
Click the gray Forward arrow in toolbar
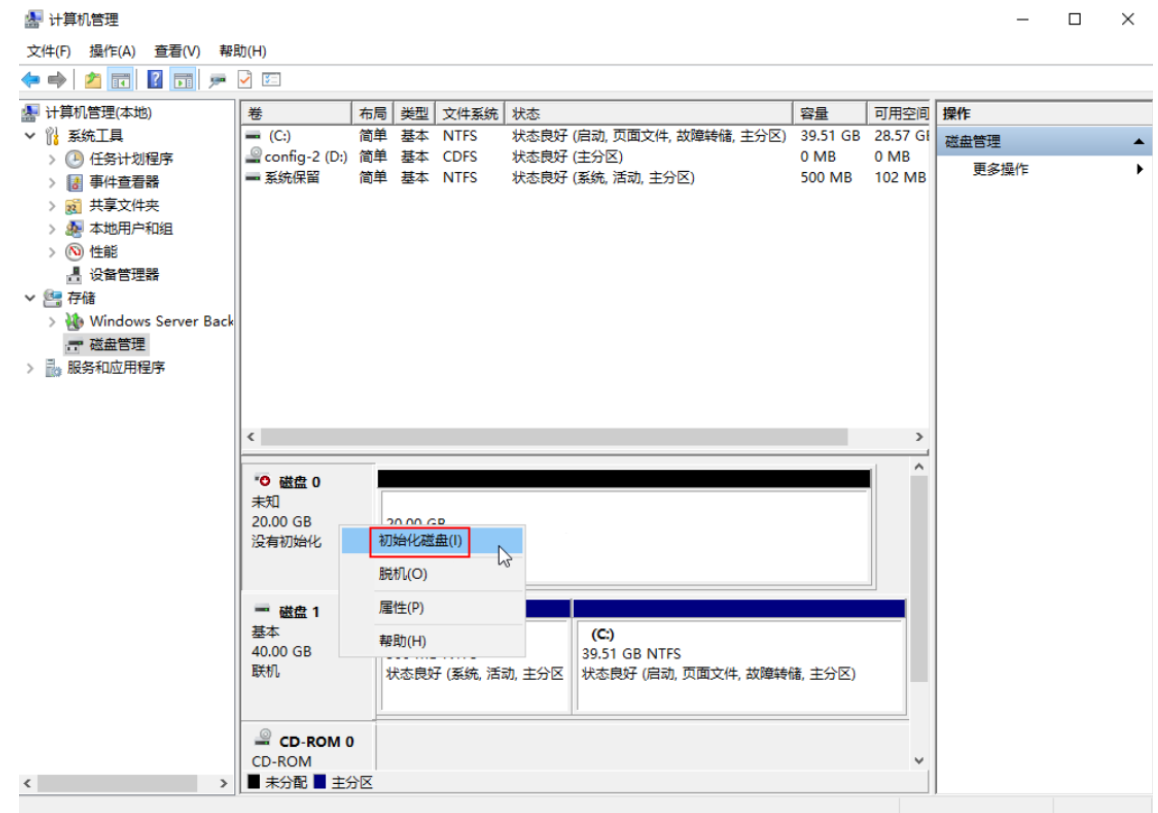57,80
